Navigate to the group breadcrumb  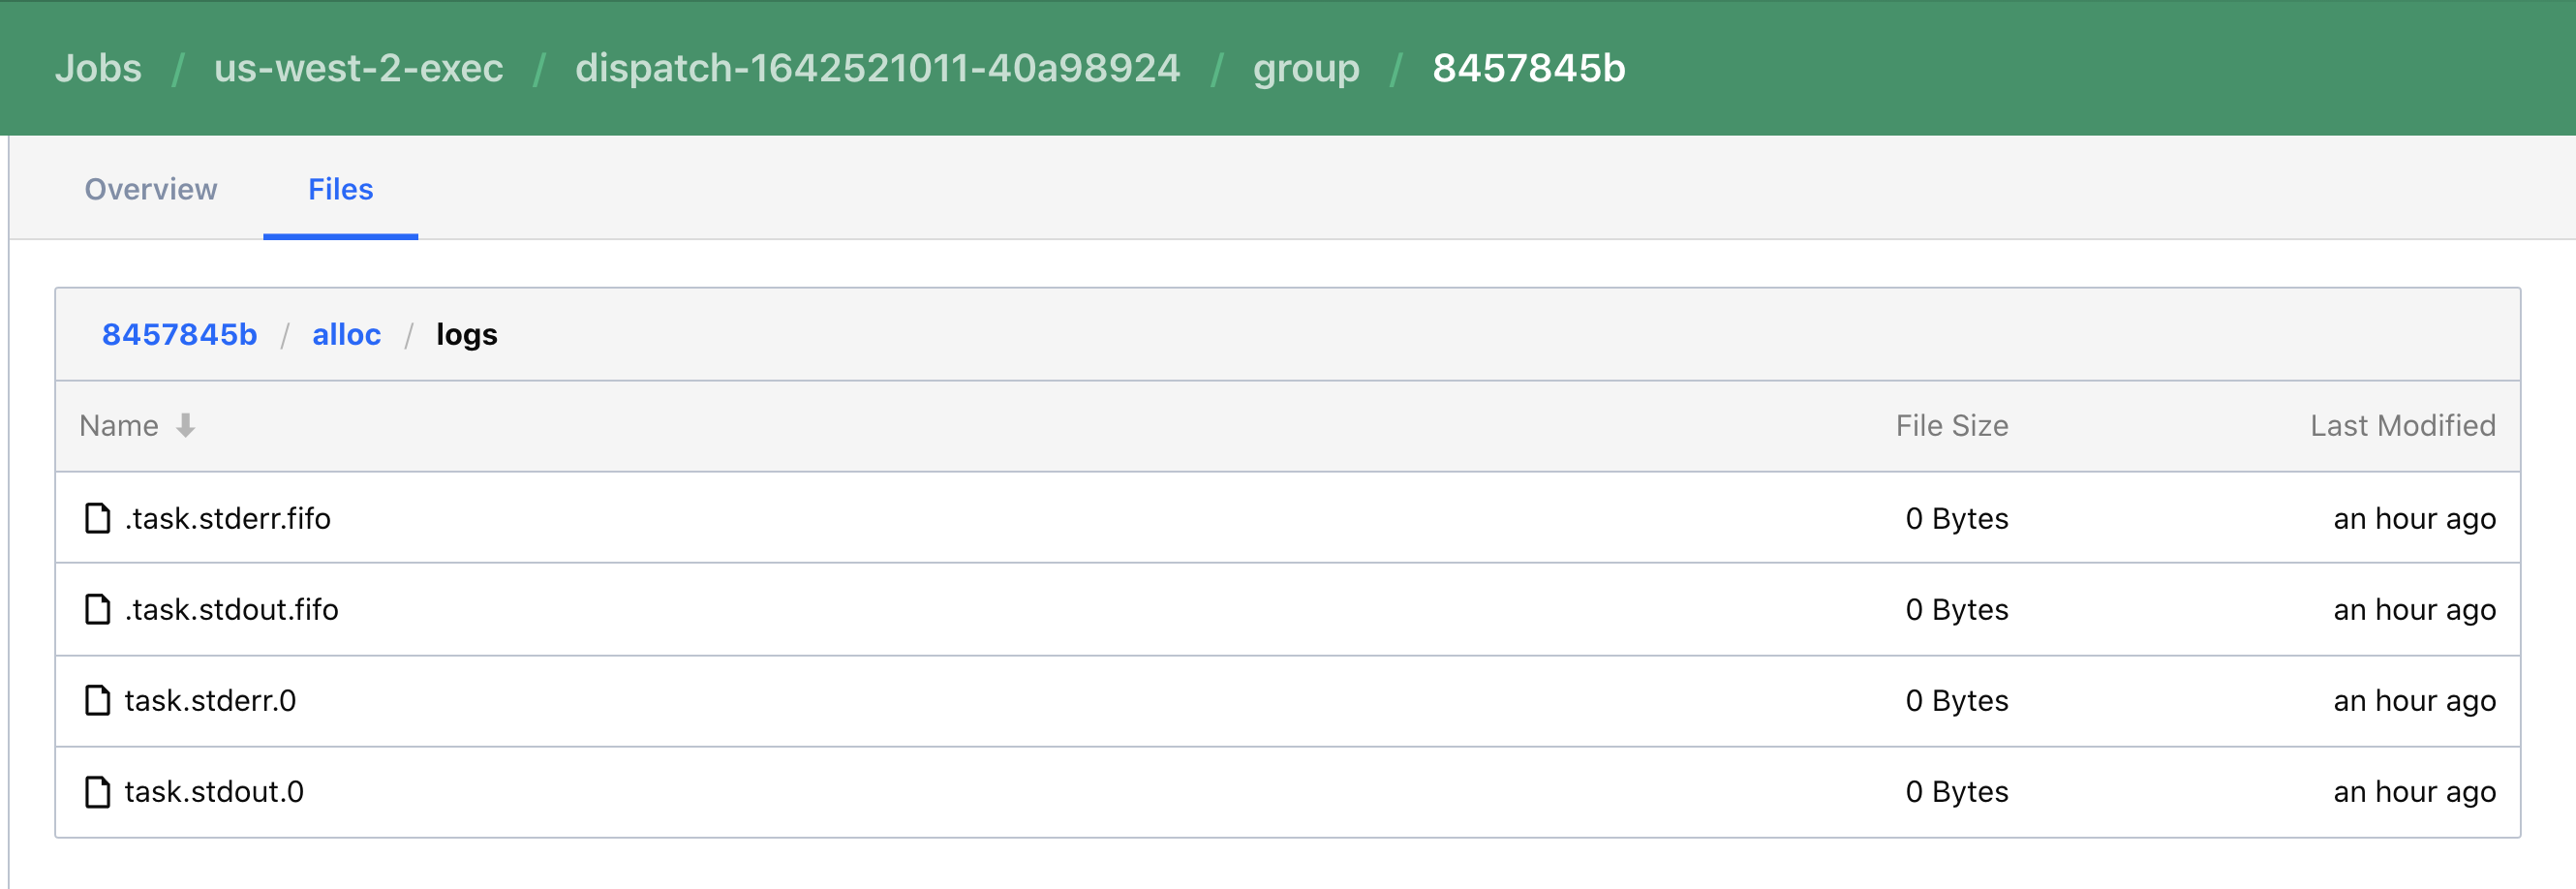tap(1305, 68)
